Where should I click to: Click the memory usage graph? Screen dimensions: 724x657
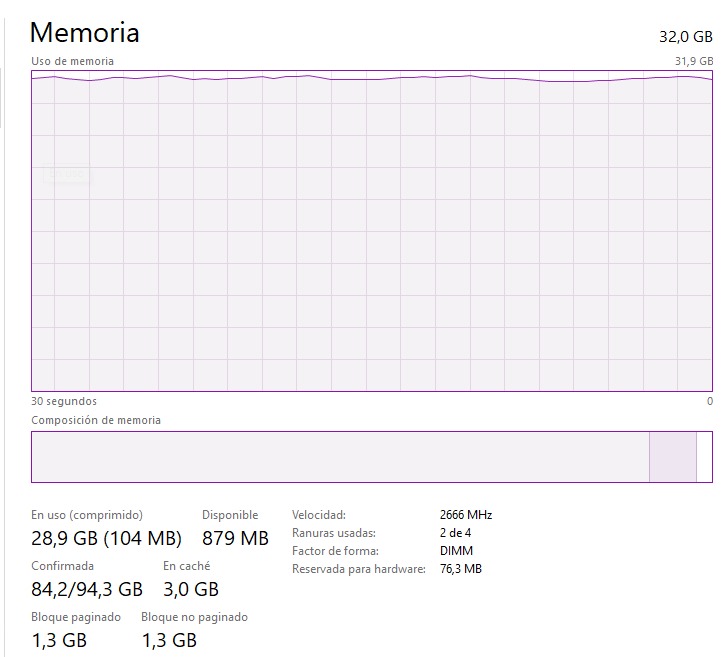point(371,230)
